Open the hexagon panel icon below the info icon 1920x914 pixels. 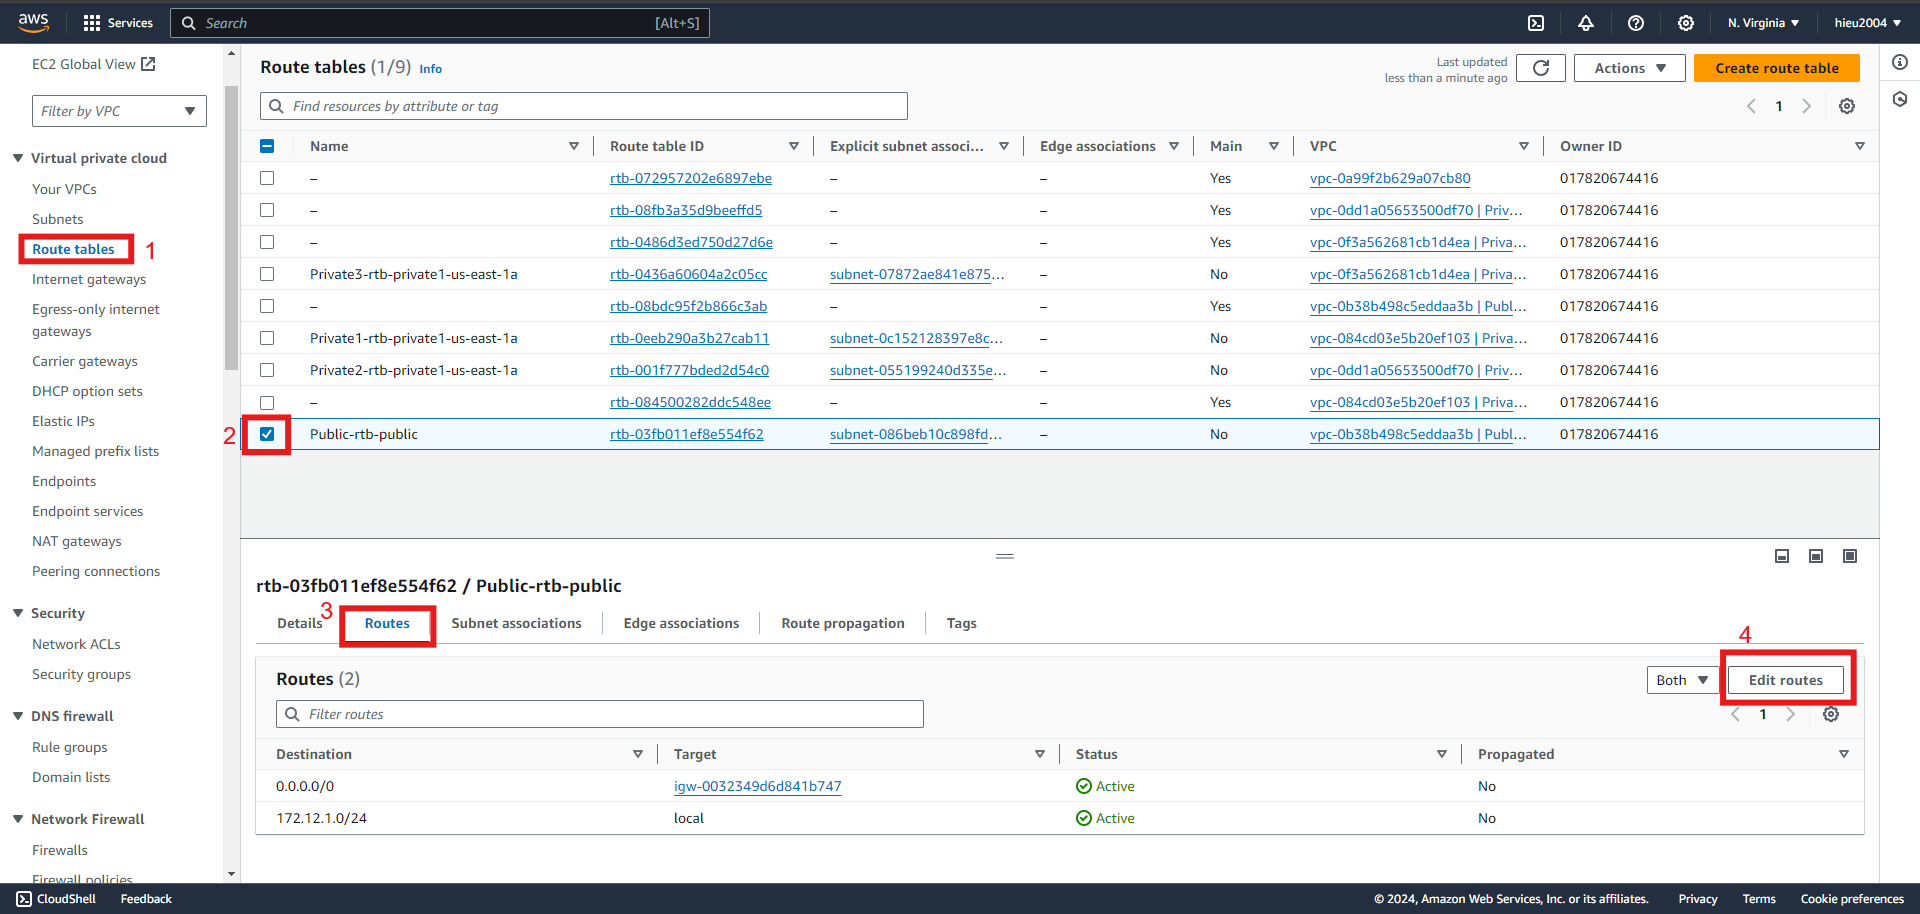coord(1900,99)
